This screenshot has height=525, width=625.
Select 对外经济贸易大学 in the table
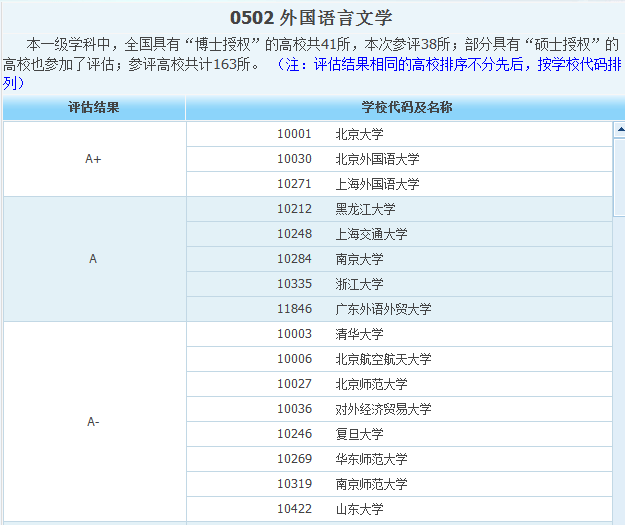383,409
